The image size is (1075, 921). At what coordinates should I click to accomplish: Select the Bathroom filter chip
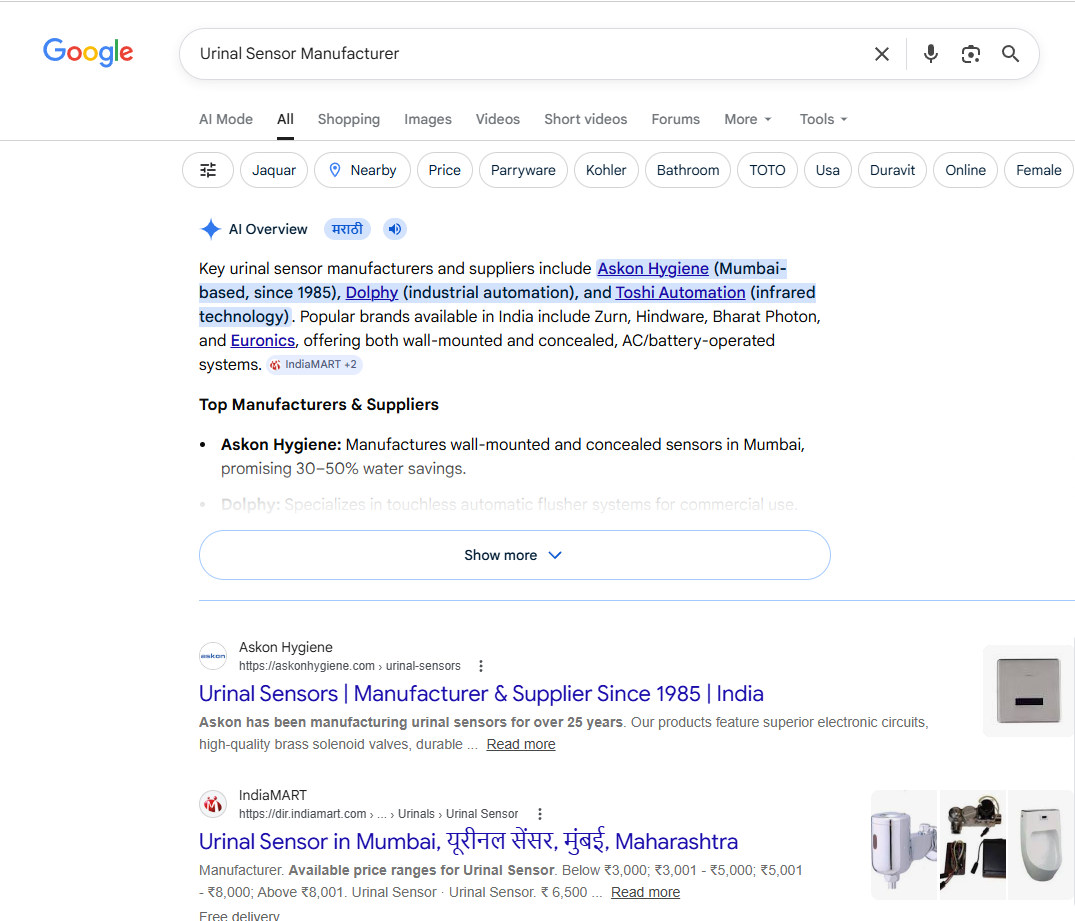point(688,170)
